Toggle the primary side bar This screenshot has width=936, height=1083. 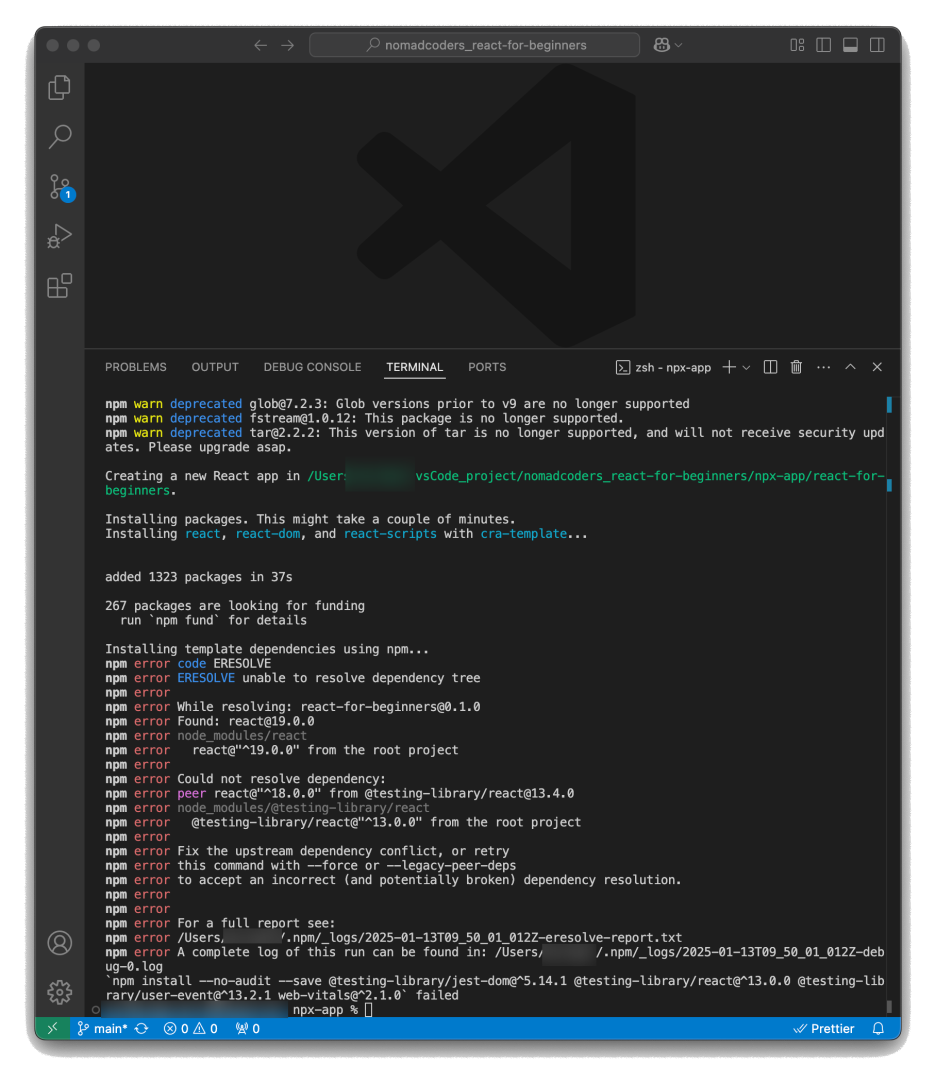click(x=823, y=45)
